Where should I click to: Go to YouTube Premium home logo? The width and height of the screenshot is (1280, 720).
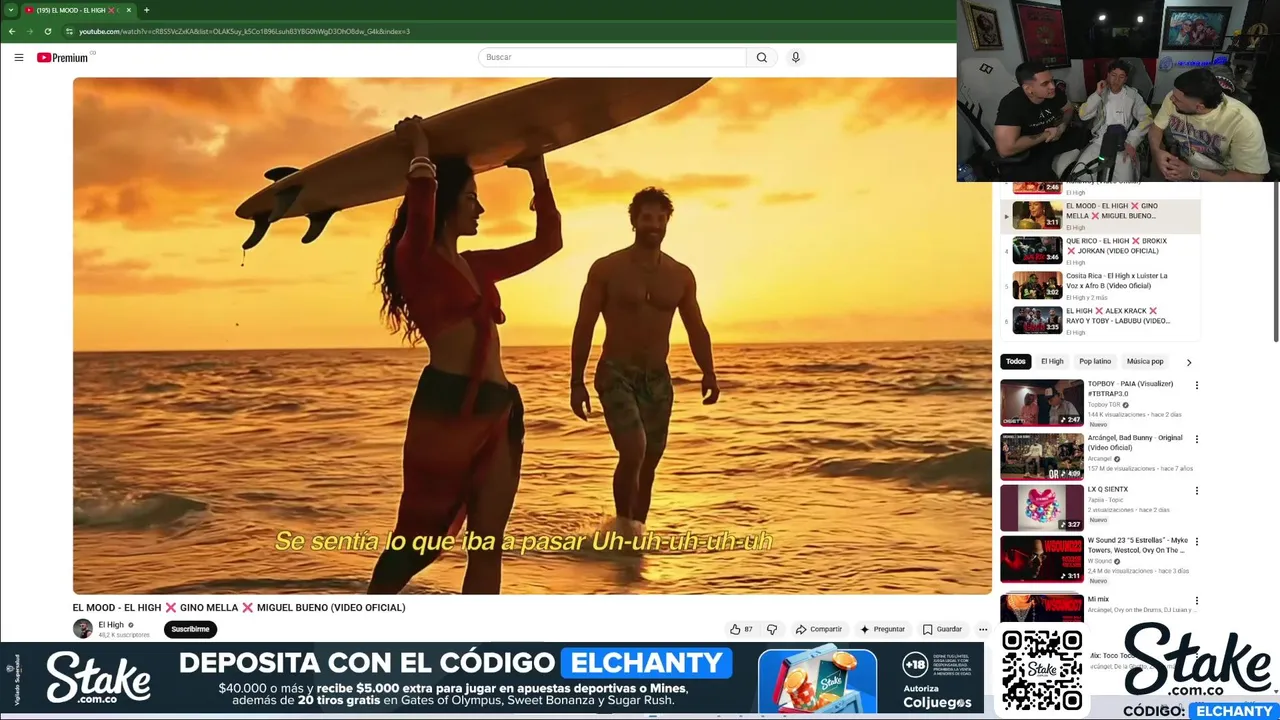tap(64, 57)
